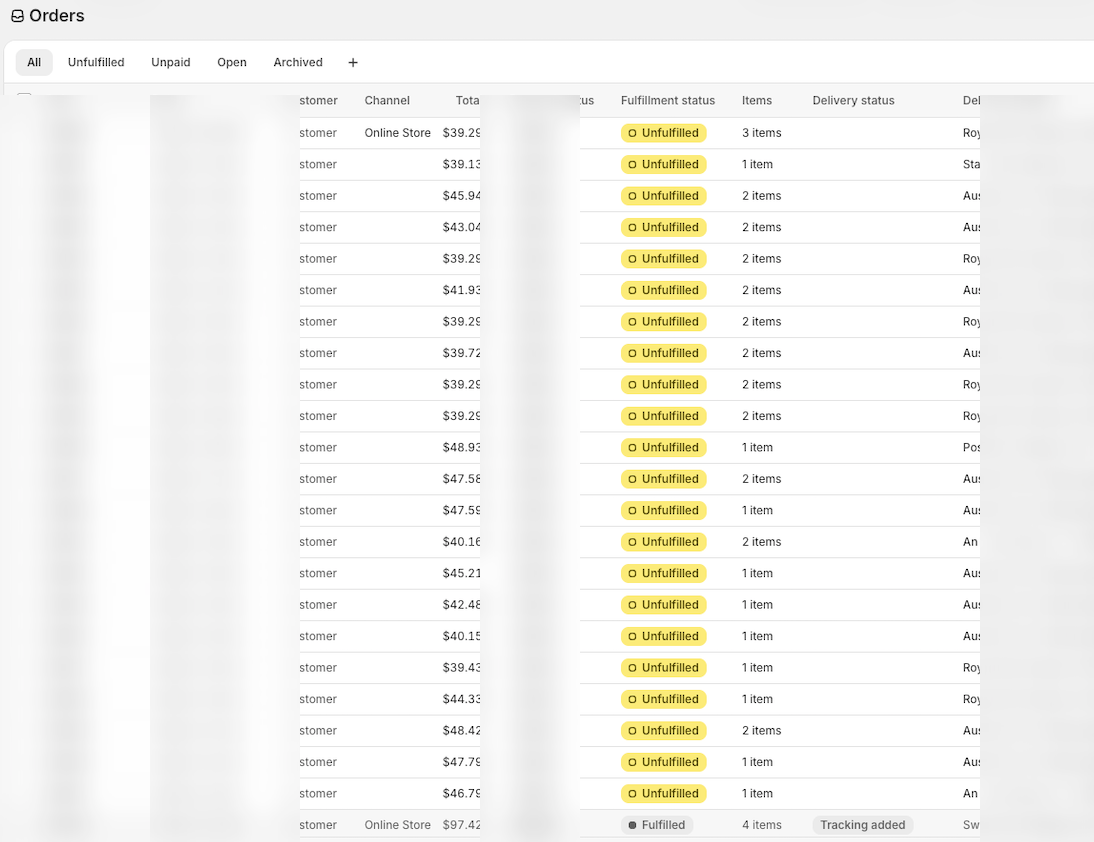This screenshot has width=1094, height=842.
Task: Toggle the select-all orders checkbox
Action: tap(24, 100)
